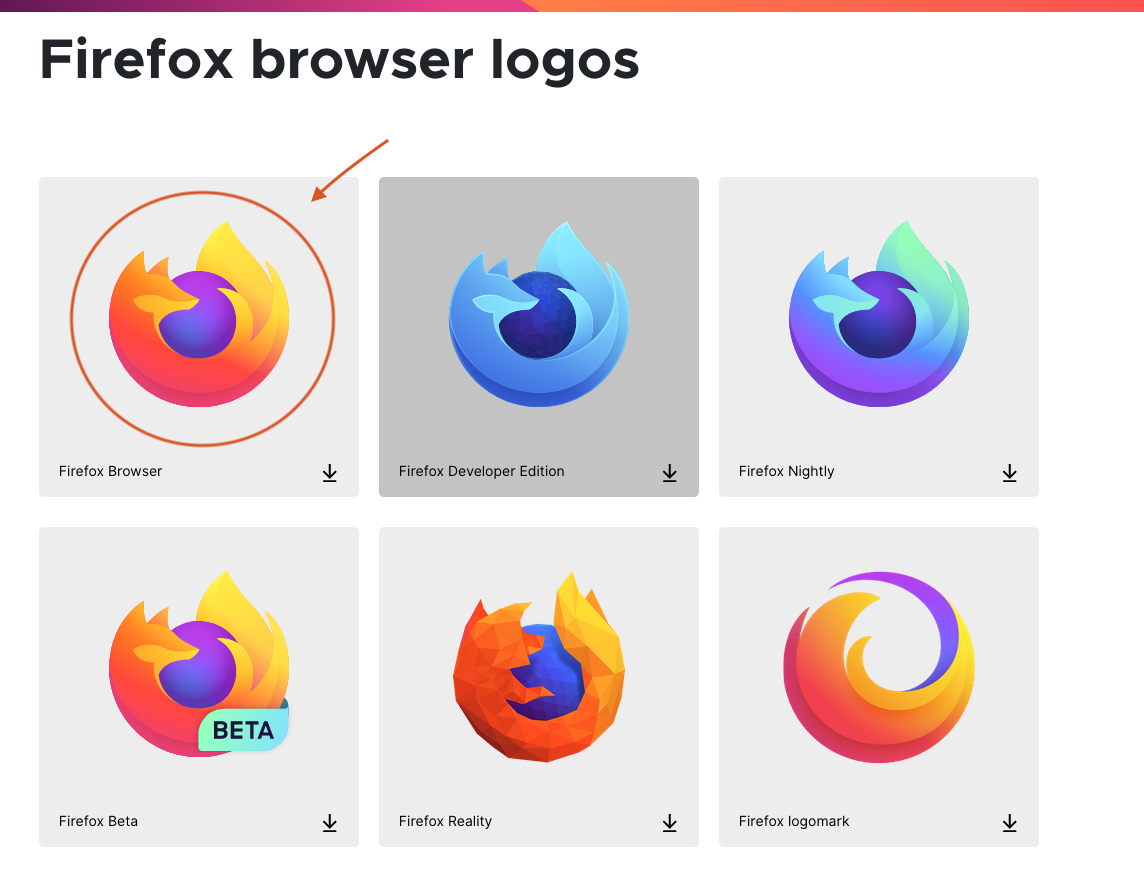This screenshot has width=1144, height=886.
Task: Download the Firefox logomark
Action: [1010, 823]
